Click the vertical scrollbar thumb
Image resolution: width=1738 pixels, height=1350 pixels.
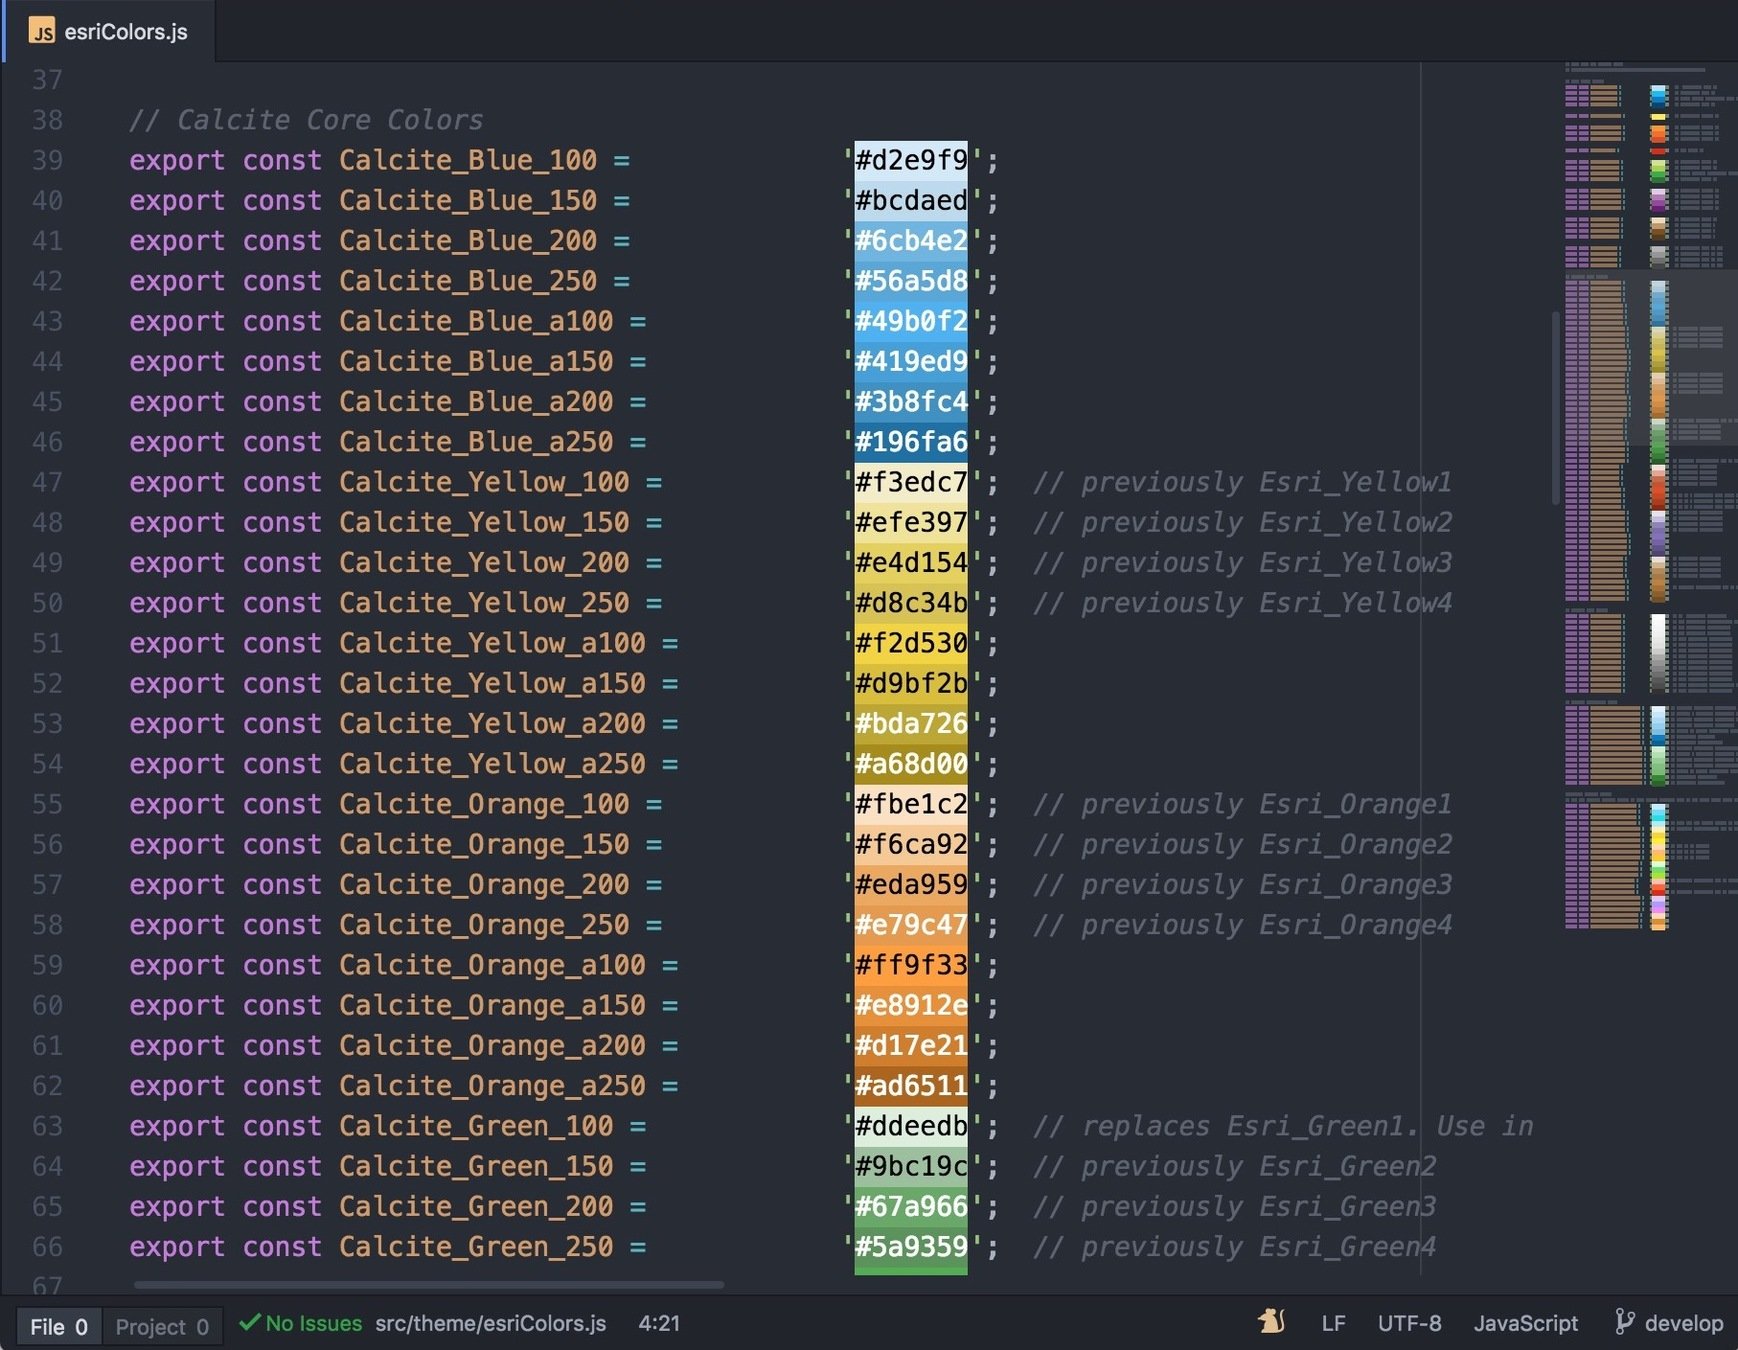pos(1555,407)
